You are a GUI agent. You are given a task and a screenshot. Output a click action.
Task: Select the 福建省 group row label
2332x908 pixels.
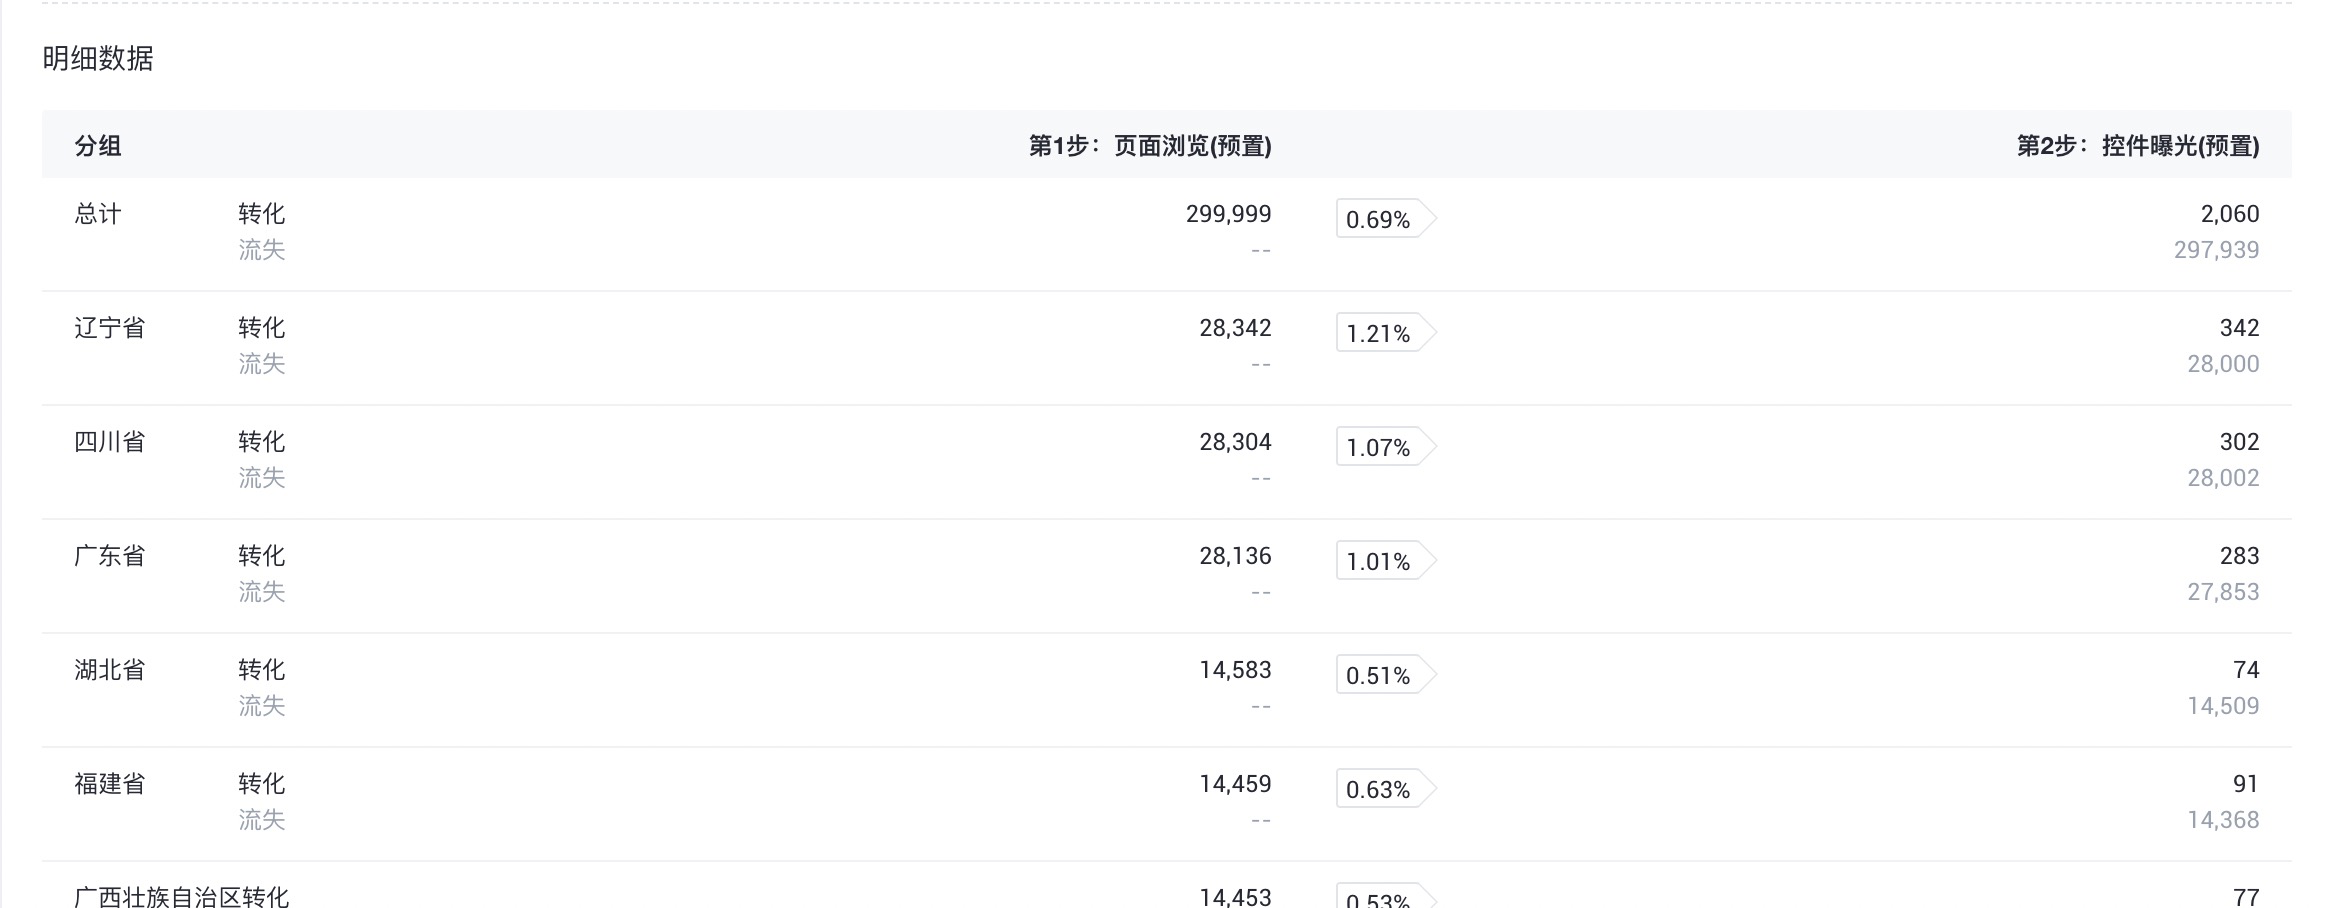pos(110,784)
